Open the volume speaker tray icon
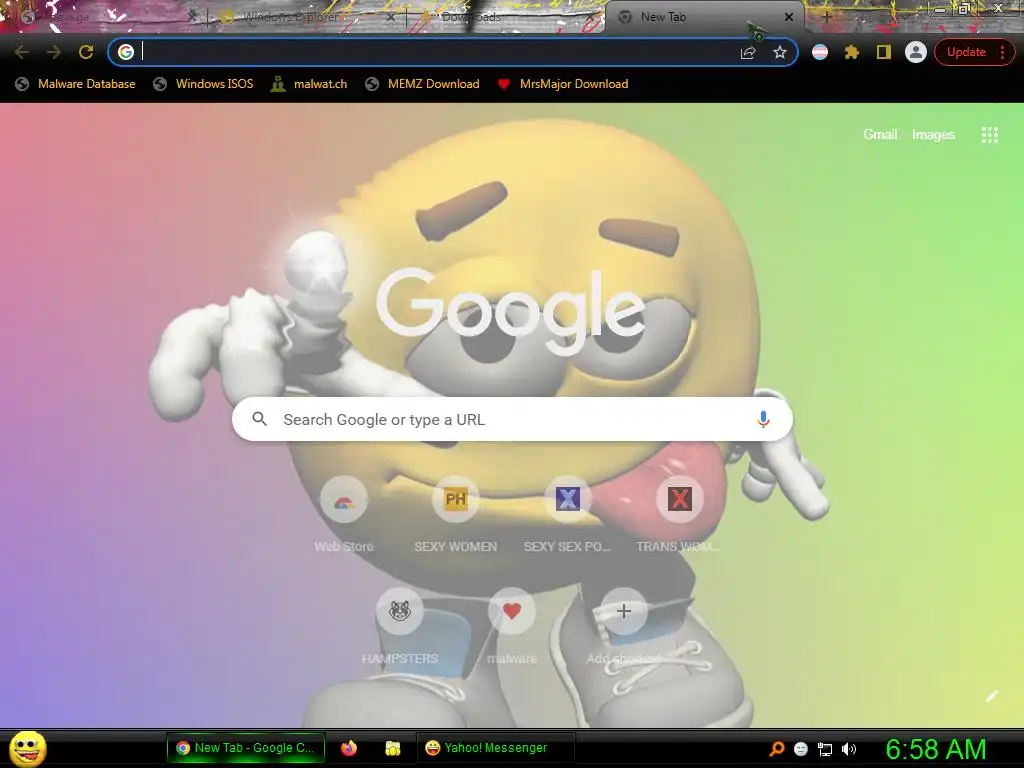Image resolution: width=1024 pixels, height=768 pixels. [x=848, y=749]
